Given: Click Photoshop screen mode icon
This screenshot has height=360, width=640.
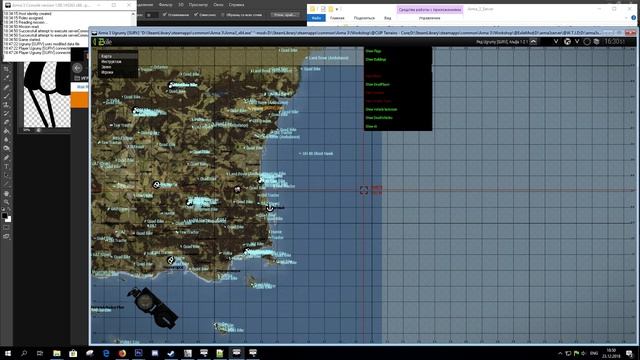Looking at the screenshot, I should pyautogui.click(x=6, y=236).
